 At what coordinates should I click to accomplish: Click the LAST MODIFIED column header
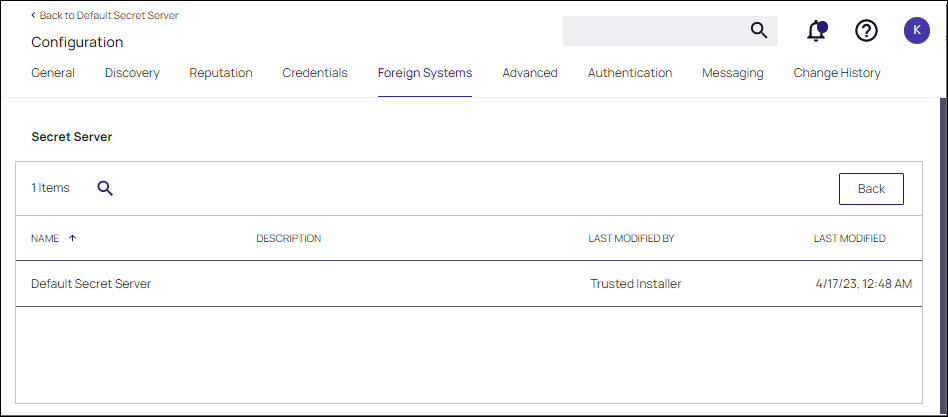point(849,238)
